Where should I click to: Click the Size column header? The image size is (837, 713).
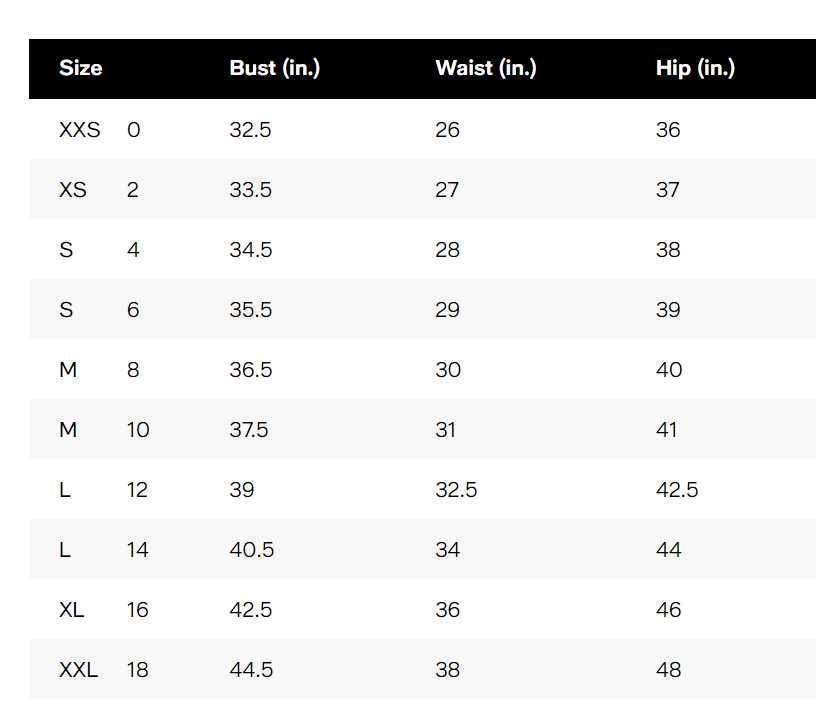(x=80, y=69)
